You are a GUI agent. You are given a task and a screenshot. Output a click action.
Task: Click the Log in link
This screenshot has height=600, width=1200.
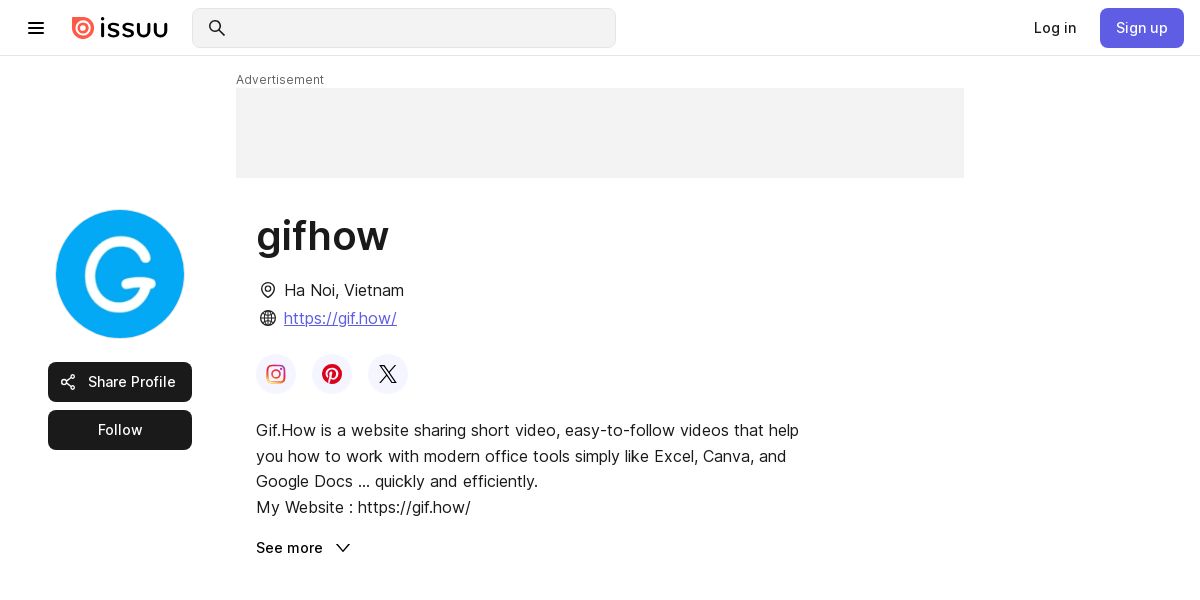1055,28
